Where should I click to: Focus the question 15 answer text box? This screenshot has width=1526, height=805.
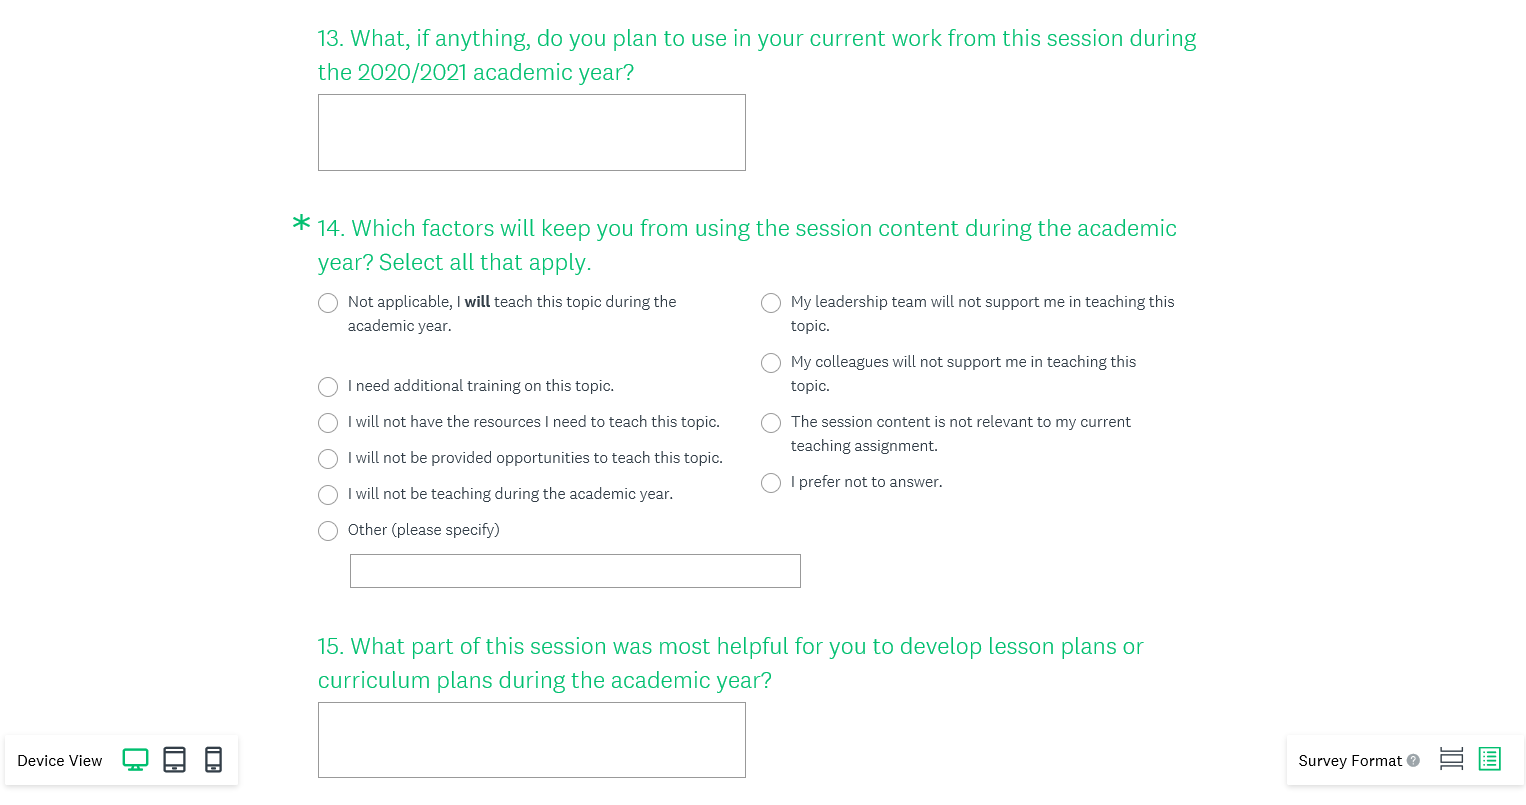[x=531, y=739]
